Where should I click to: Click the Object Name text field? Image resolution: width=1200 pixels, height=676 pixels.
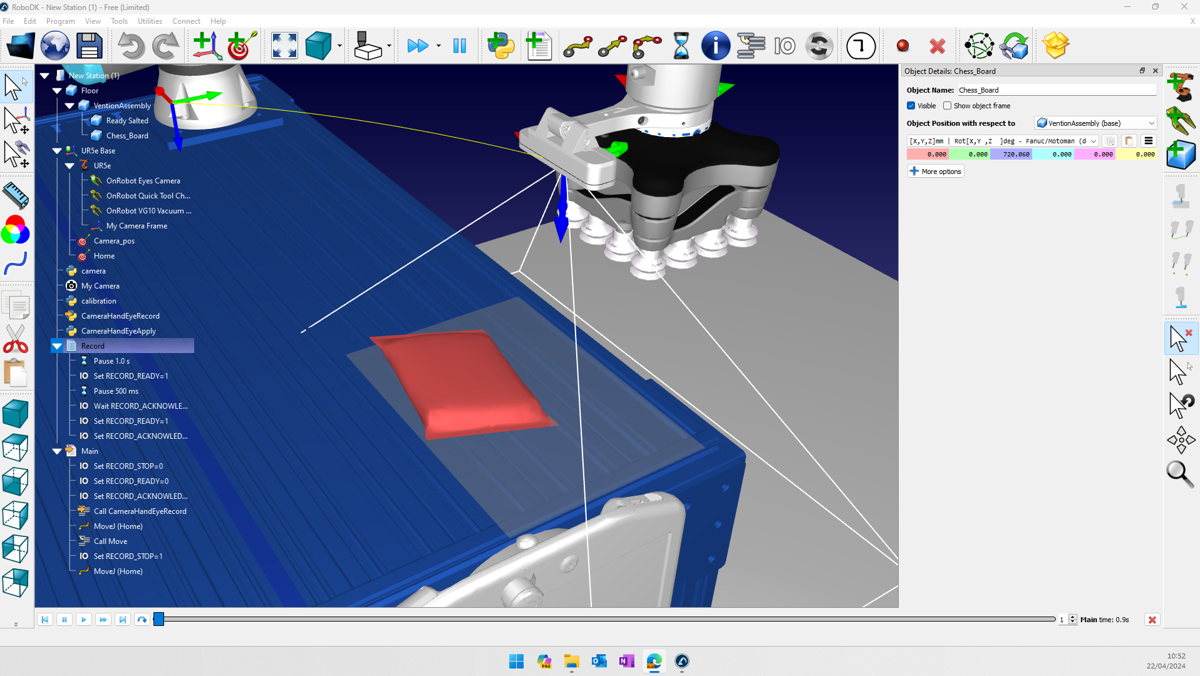click(x=1055, y=90)
